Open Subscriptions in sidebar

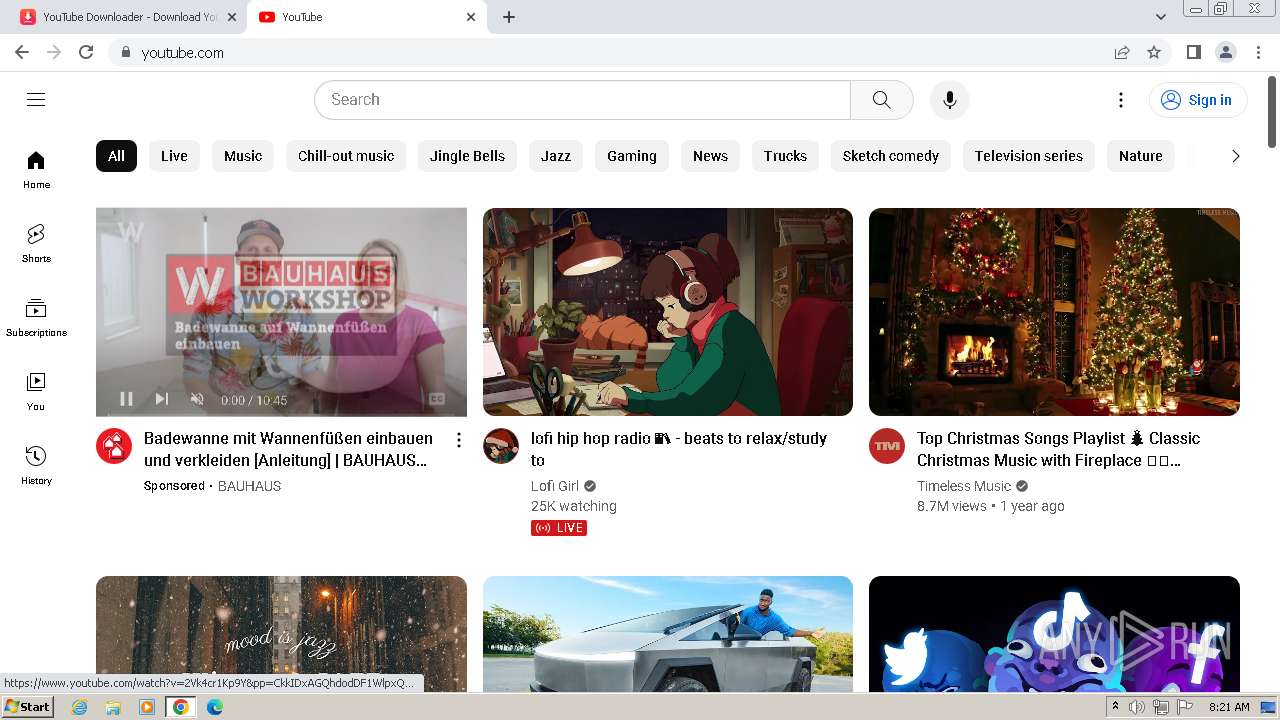click(36, 318)
